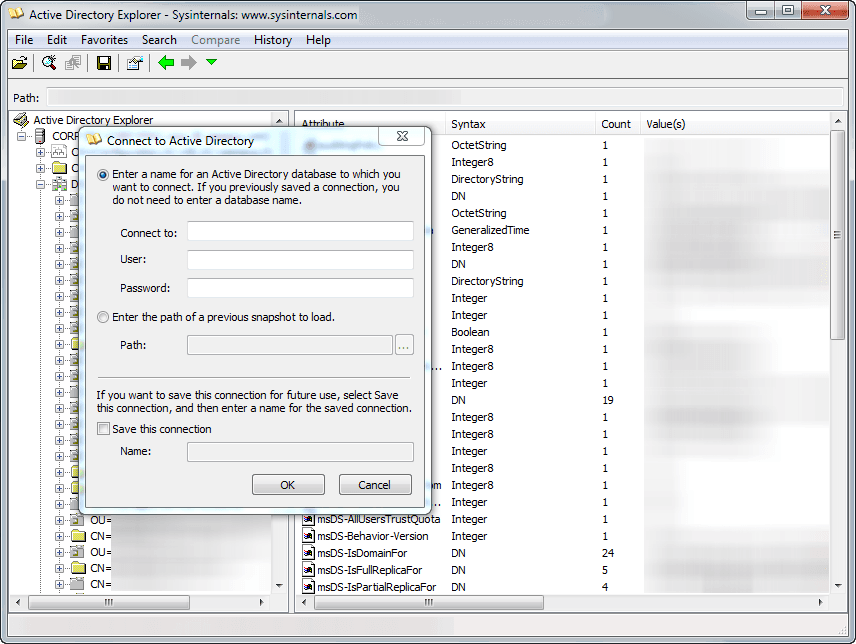Image resolution: width=856 pixels, height=644 pixels.
Task: Open the object Properties toolbar icon
Action: coord(134,62)
